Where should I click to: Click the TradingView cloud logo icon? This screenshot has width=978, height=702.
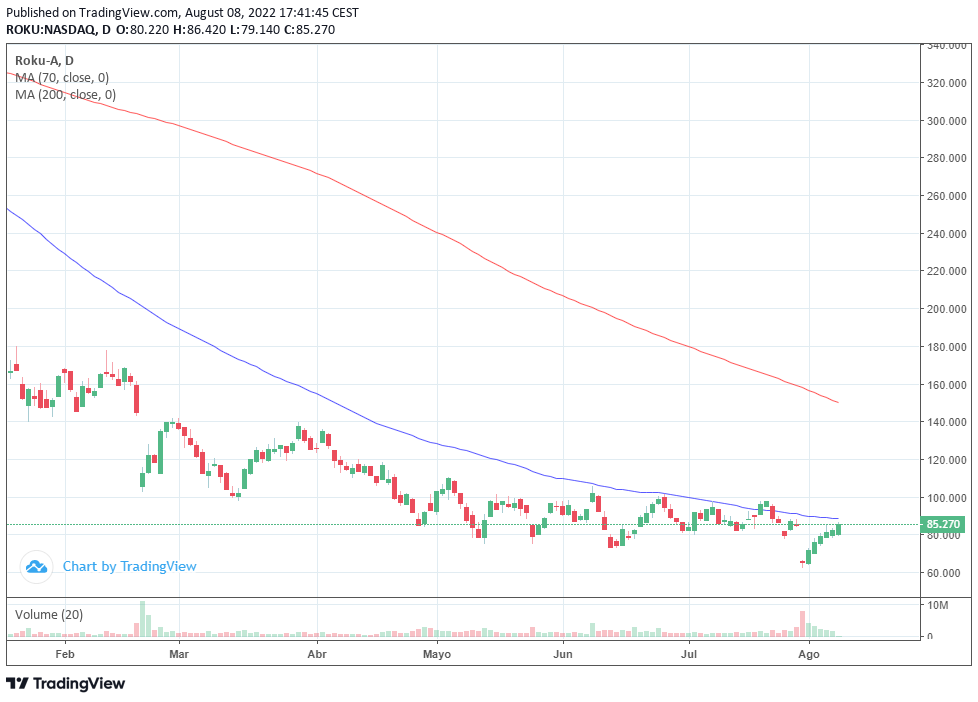[x=36, y=567]
